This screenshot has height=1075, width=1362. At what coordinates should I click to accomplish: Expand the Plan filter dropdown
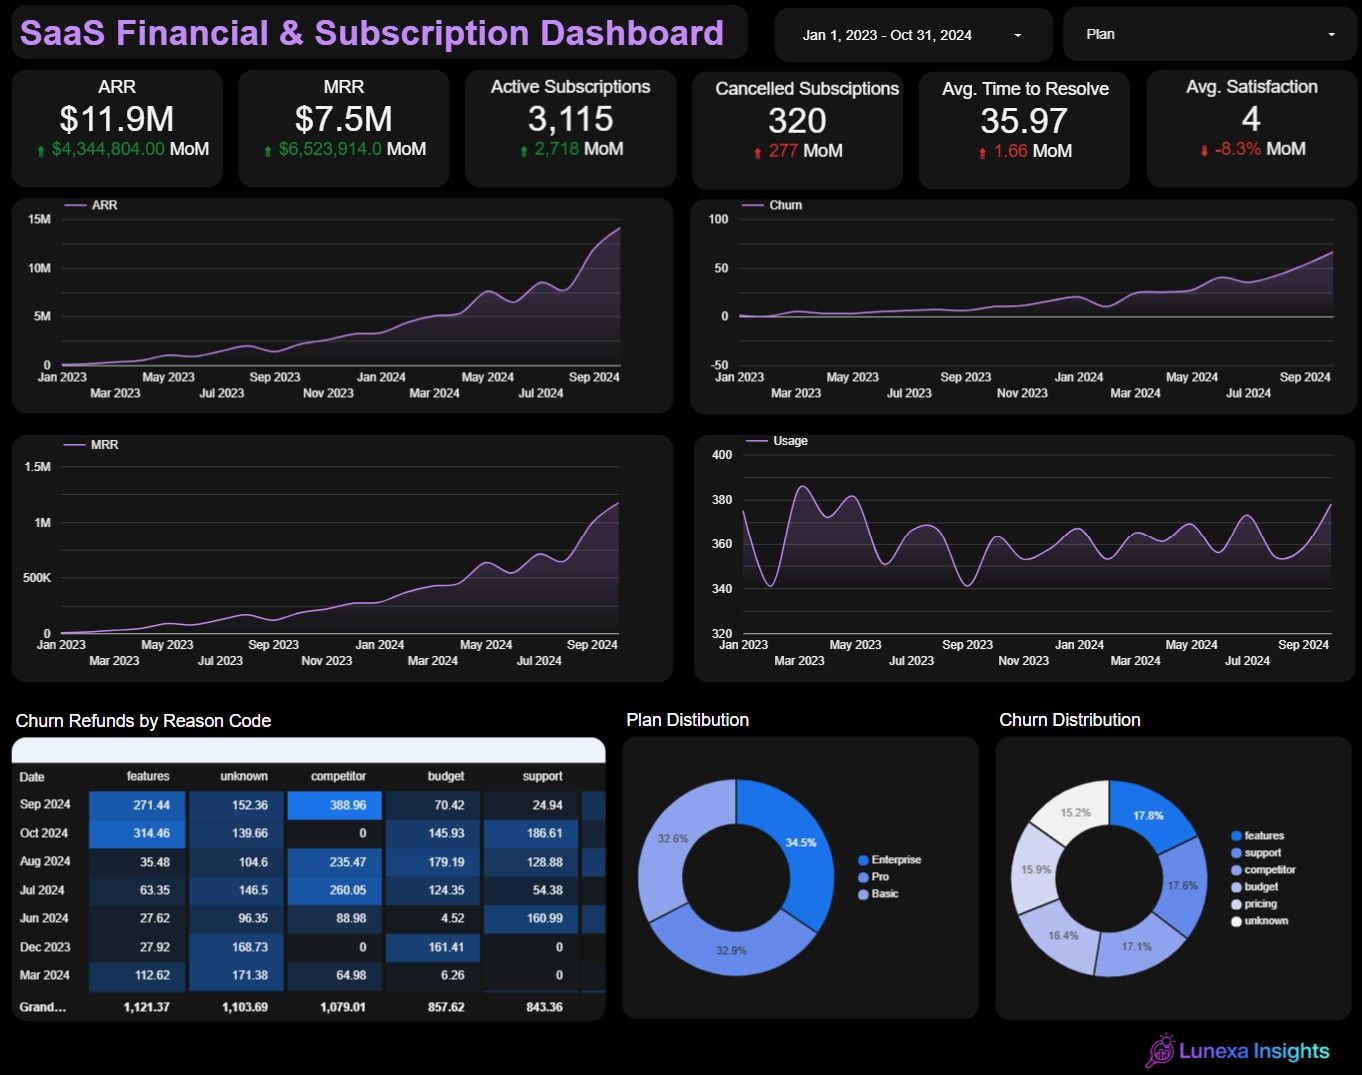(x=1209, y=35)
